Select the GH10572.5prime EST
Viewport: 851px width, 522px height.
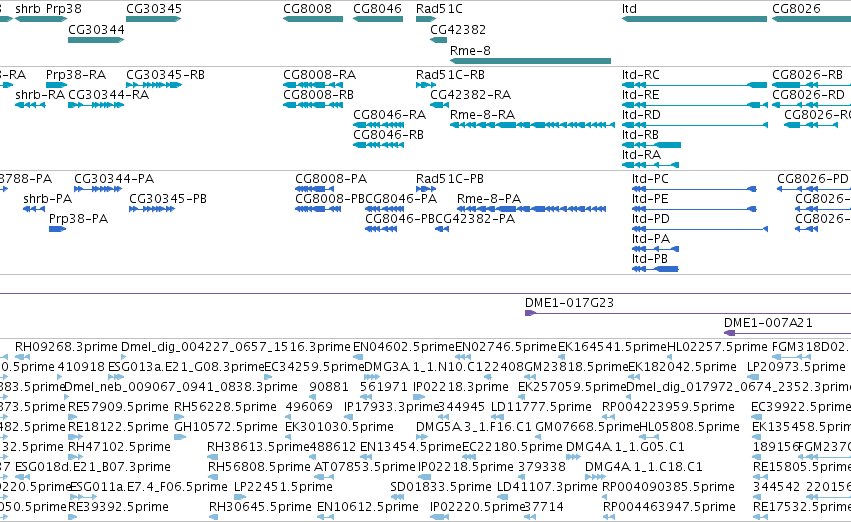pos(179,437)
